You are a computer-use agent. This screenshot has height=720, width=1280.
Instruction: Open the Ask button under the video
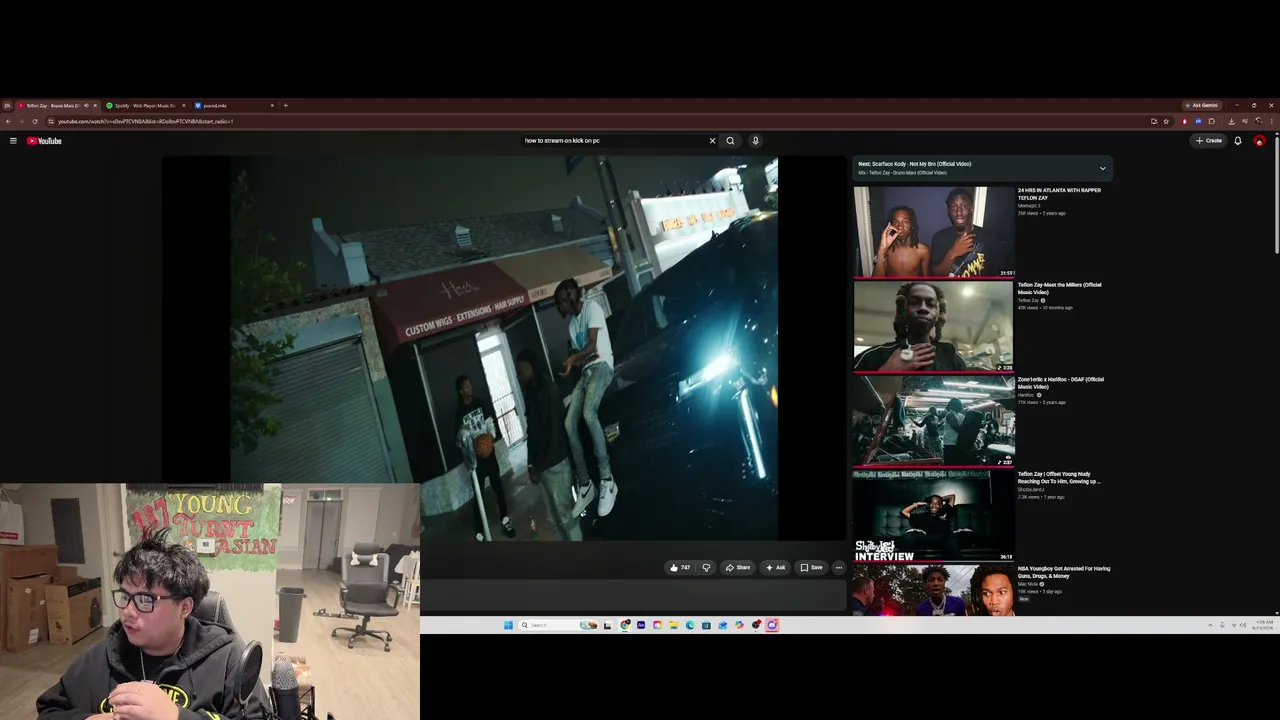click(776, 568)
